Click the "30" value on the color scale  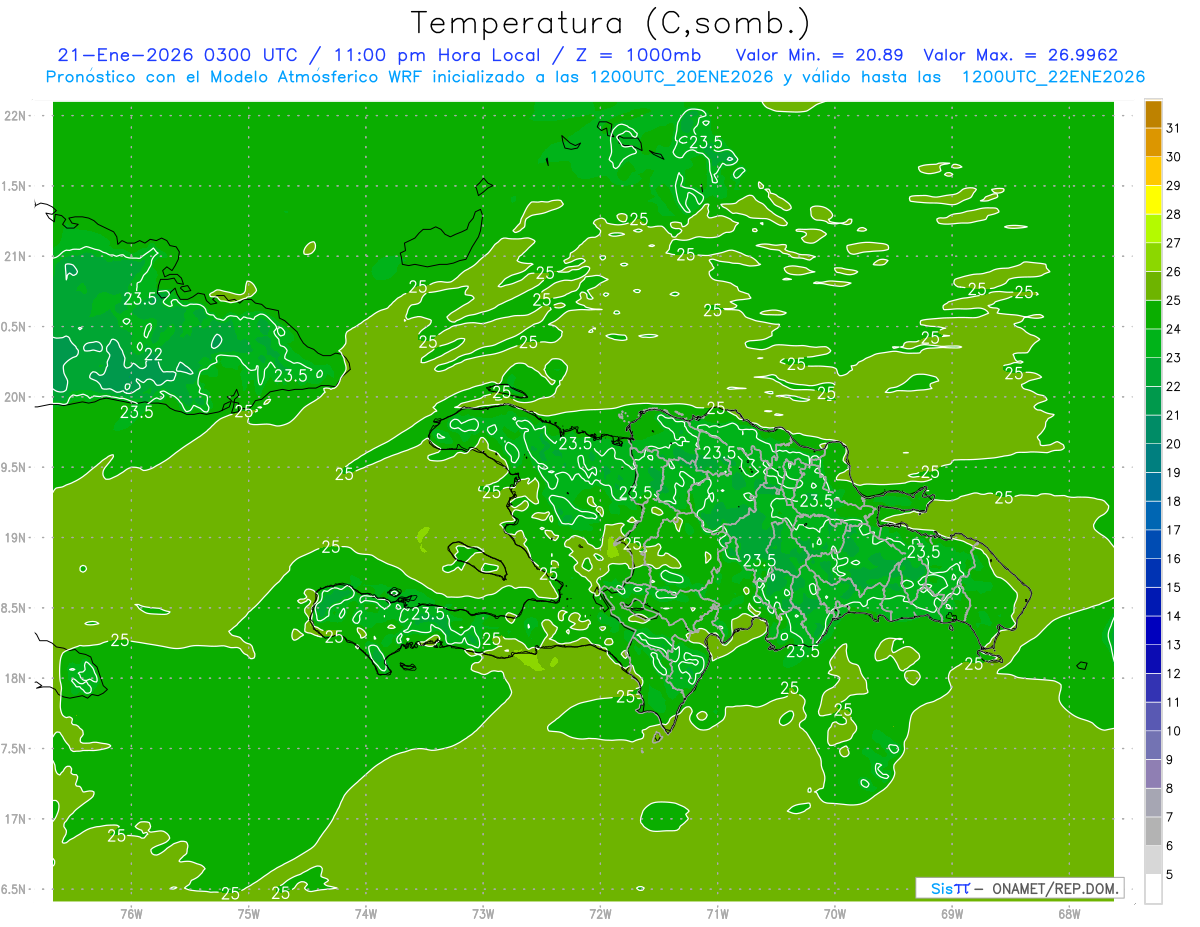coord(1174,157)
